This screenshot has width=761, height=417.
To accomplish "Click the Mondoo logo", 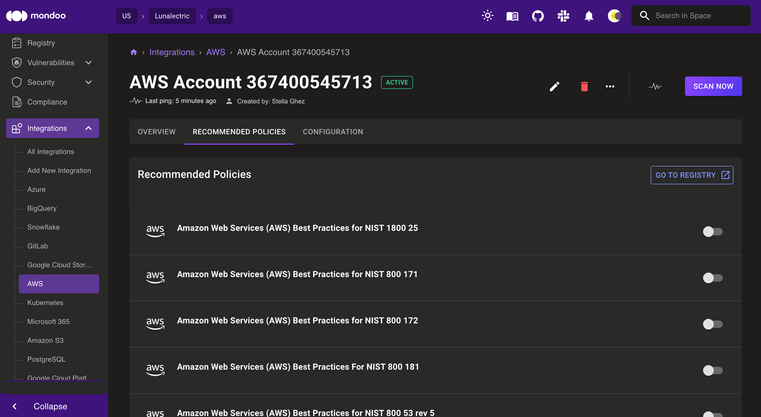I will click(36, 16).
